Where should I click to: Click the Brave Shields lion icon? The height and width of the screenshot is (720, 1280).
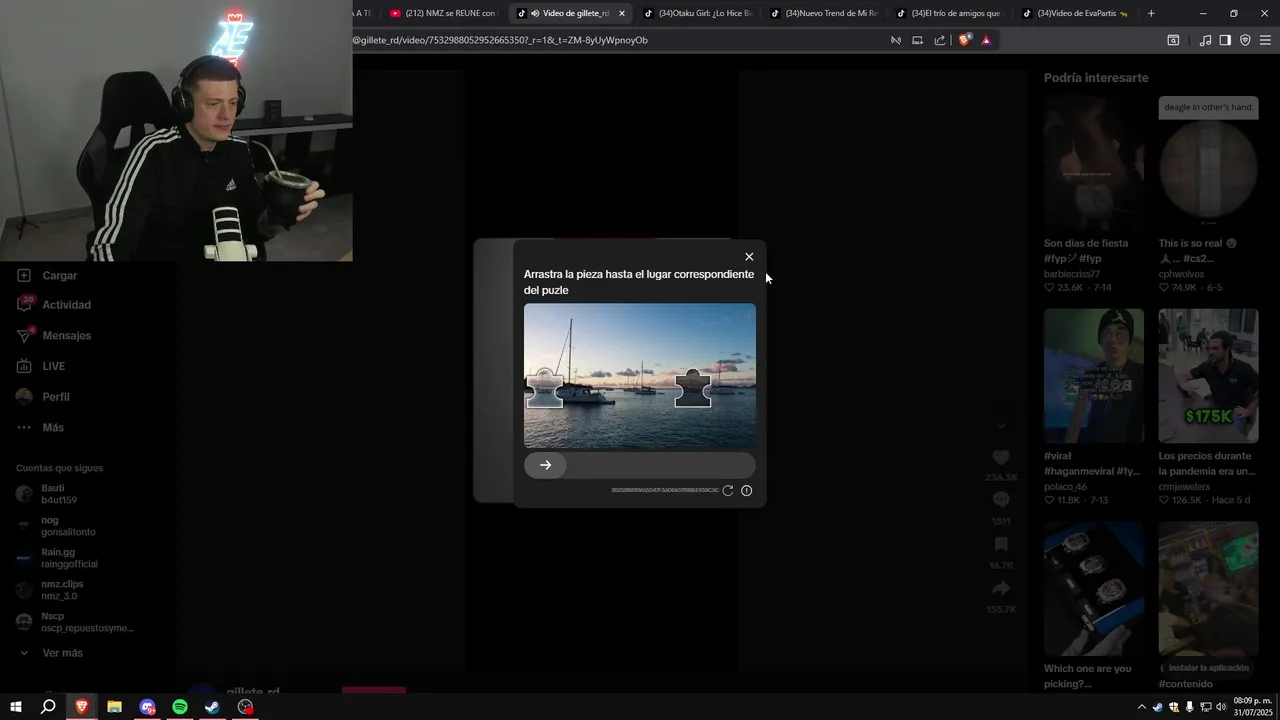click(964, 40)
